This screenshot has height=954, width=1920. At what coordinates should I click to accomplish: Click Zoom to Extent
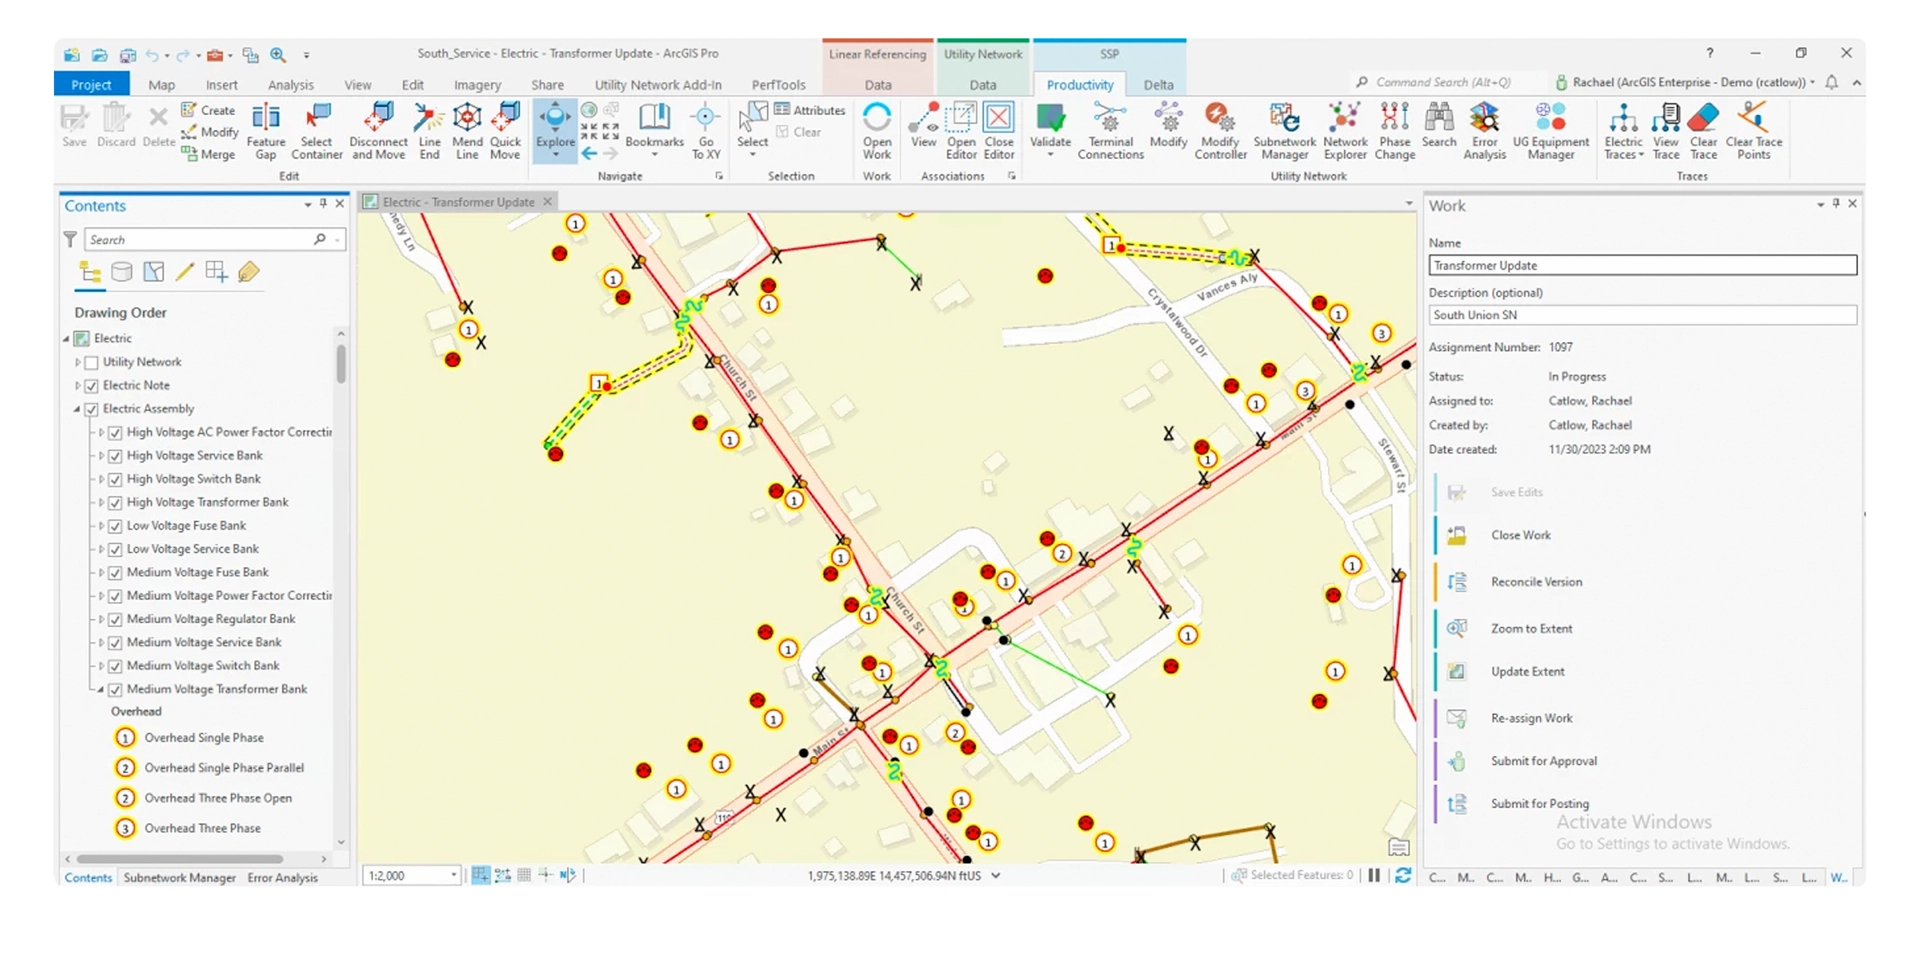point(1531,628)
